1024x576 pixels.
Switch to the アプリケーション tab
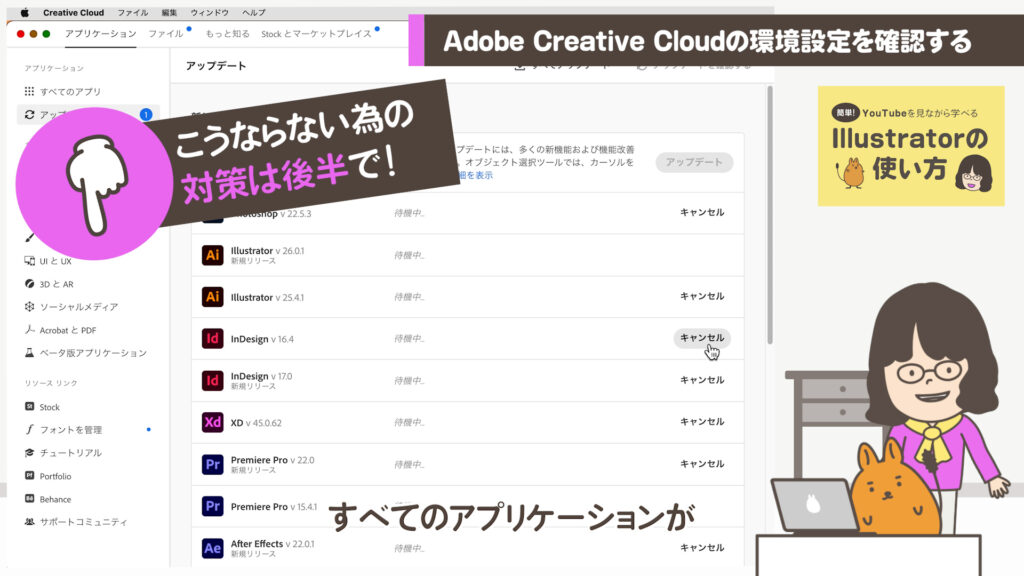(x=101, y=33)
